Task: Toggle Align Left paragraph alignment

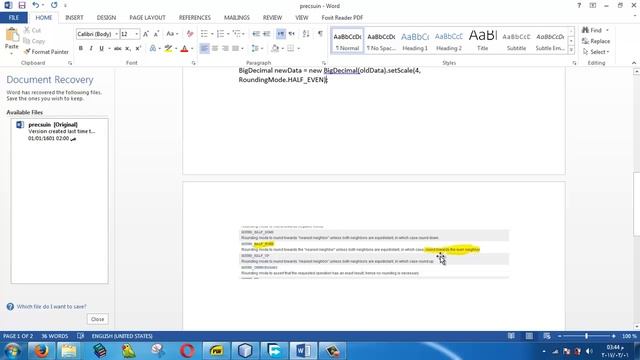Action: pyautogui.click(x=204, y=49)
